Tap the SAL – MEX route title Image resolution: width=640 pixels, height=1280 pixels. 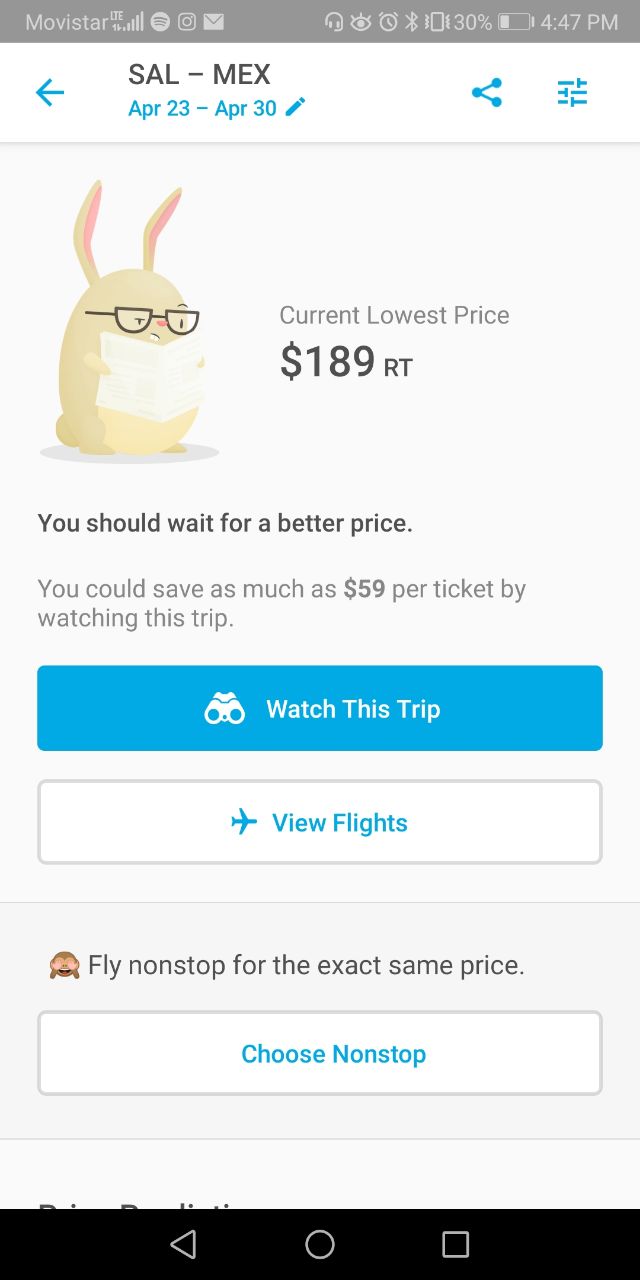[199, 74]
